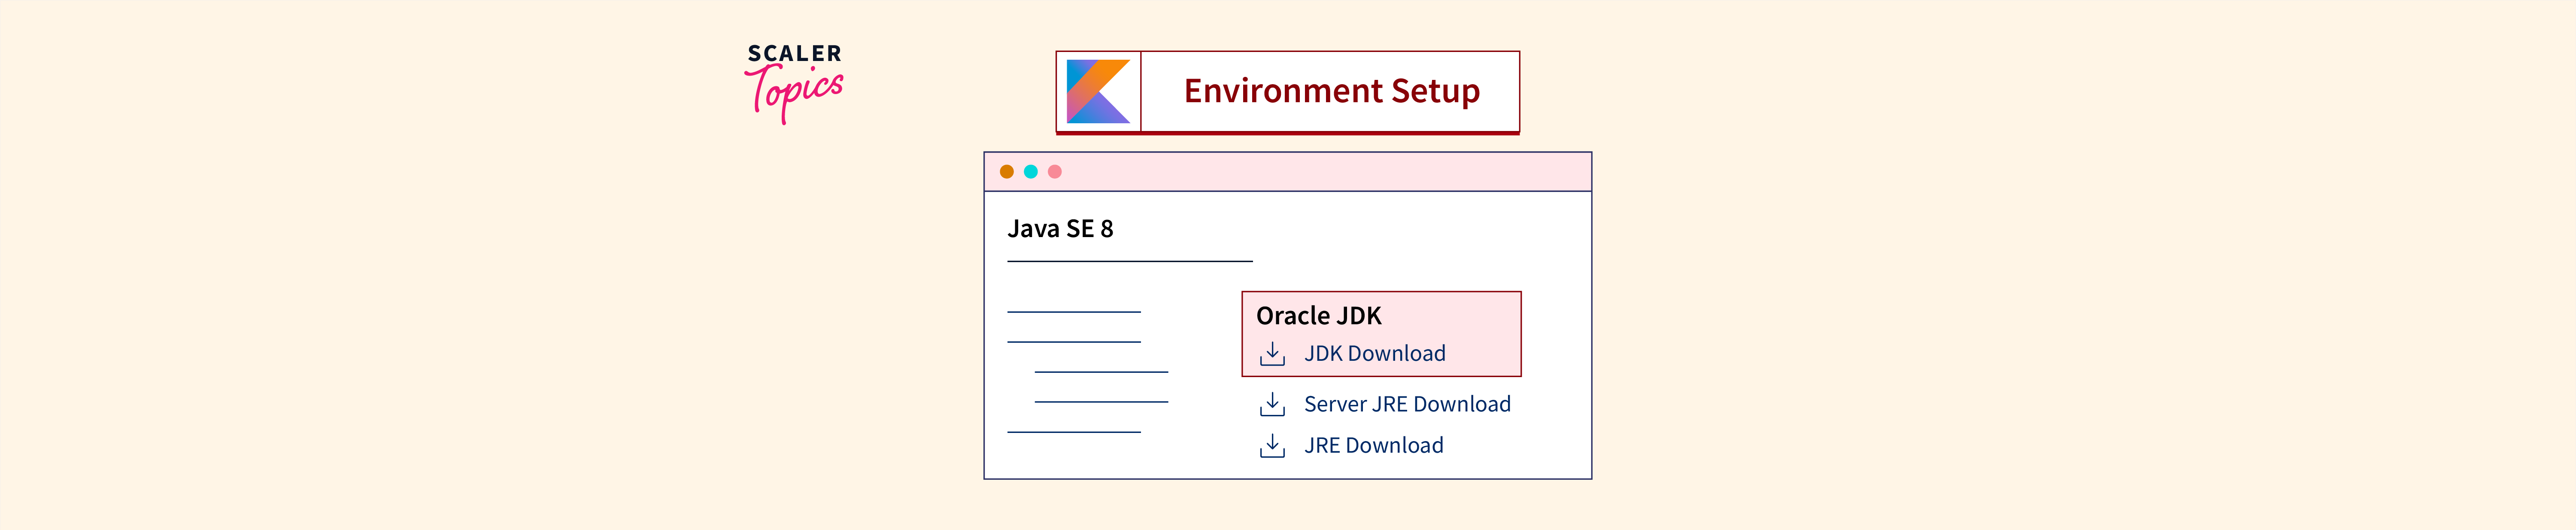Select the second sidebar placeholder line
Viewport: 2576px width, 530px height.
coord(1073,342)
